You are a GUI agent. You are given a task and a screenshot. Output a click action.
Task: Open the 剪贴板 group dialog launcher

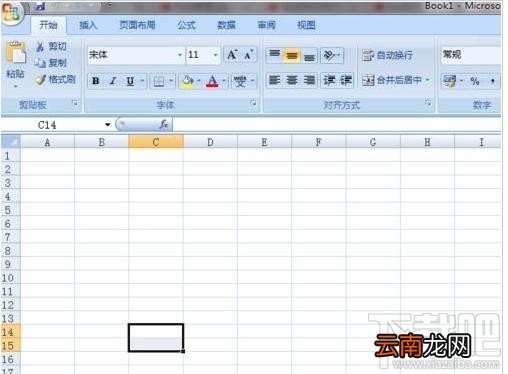(75, 103)
